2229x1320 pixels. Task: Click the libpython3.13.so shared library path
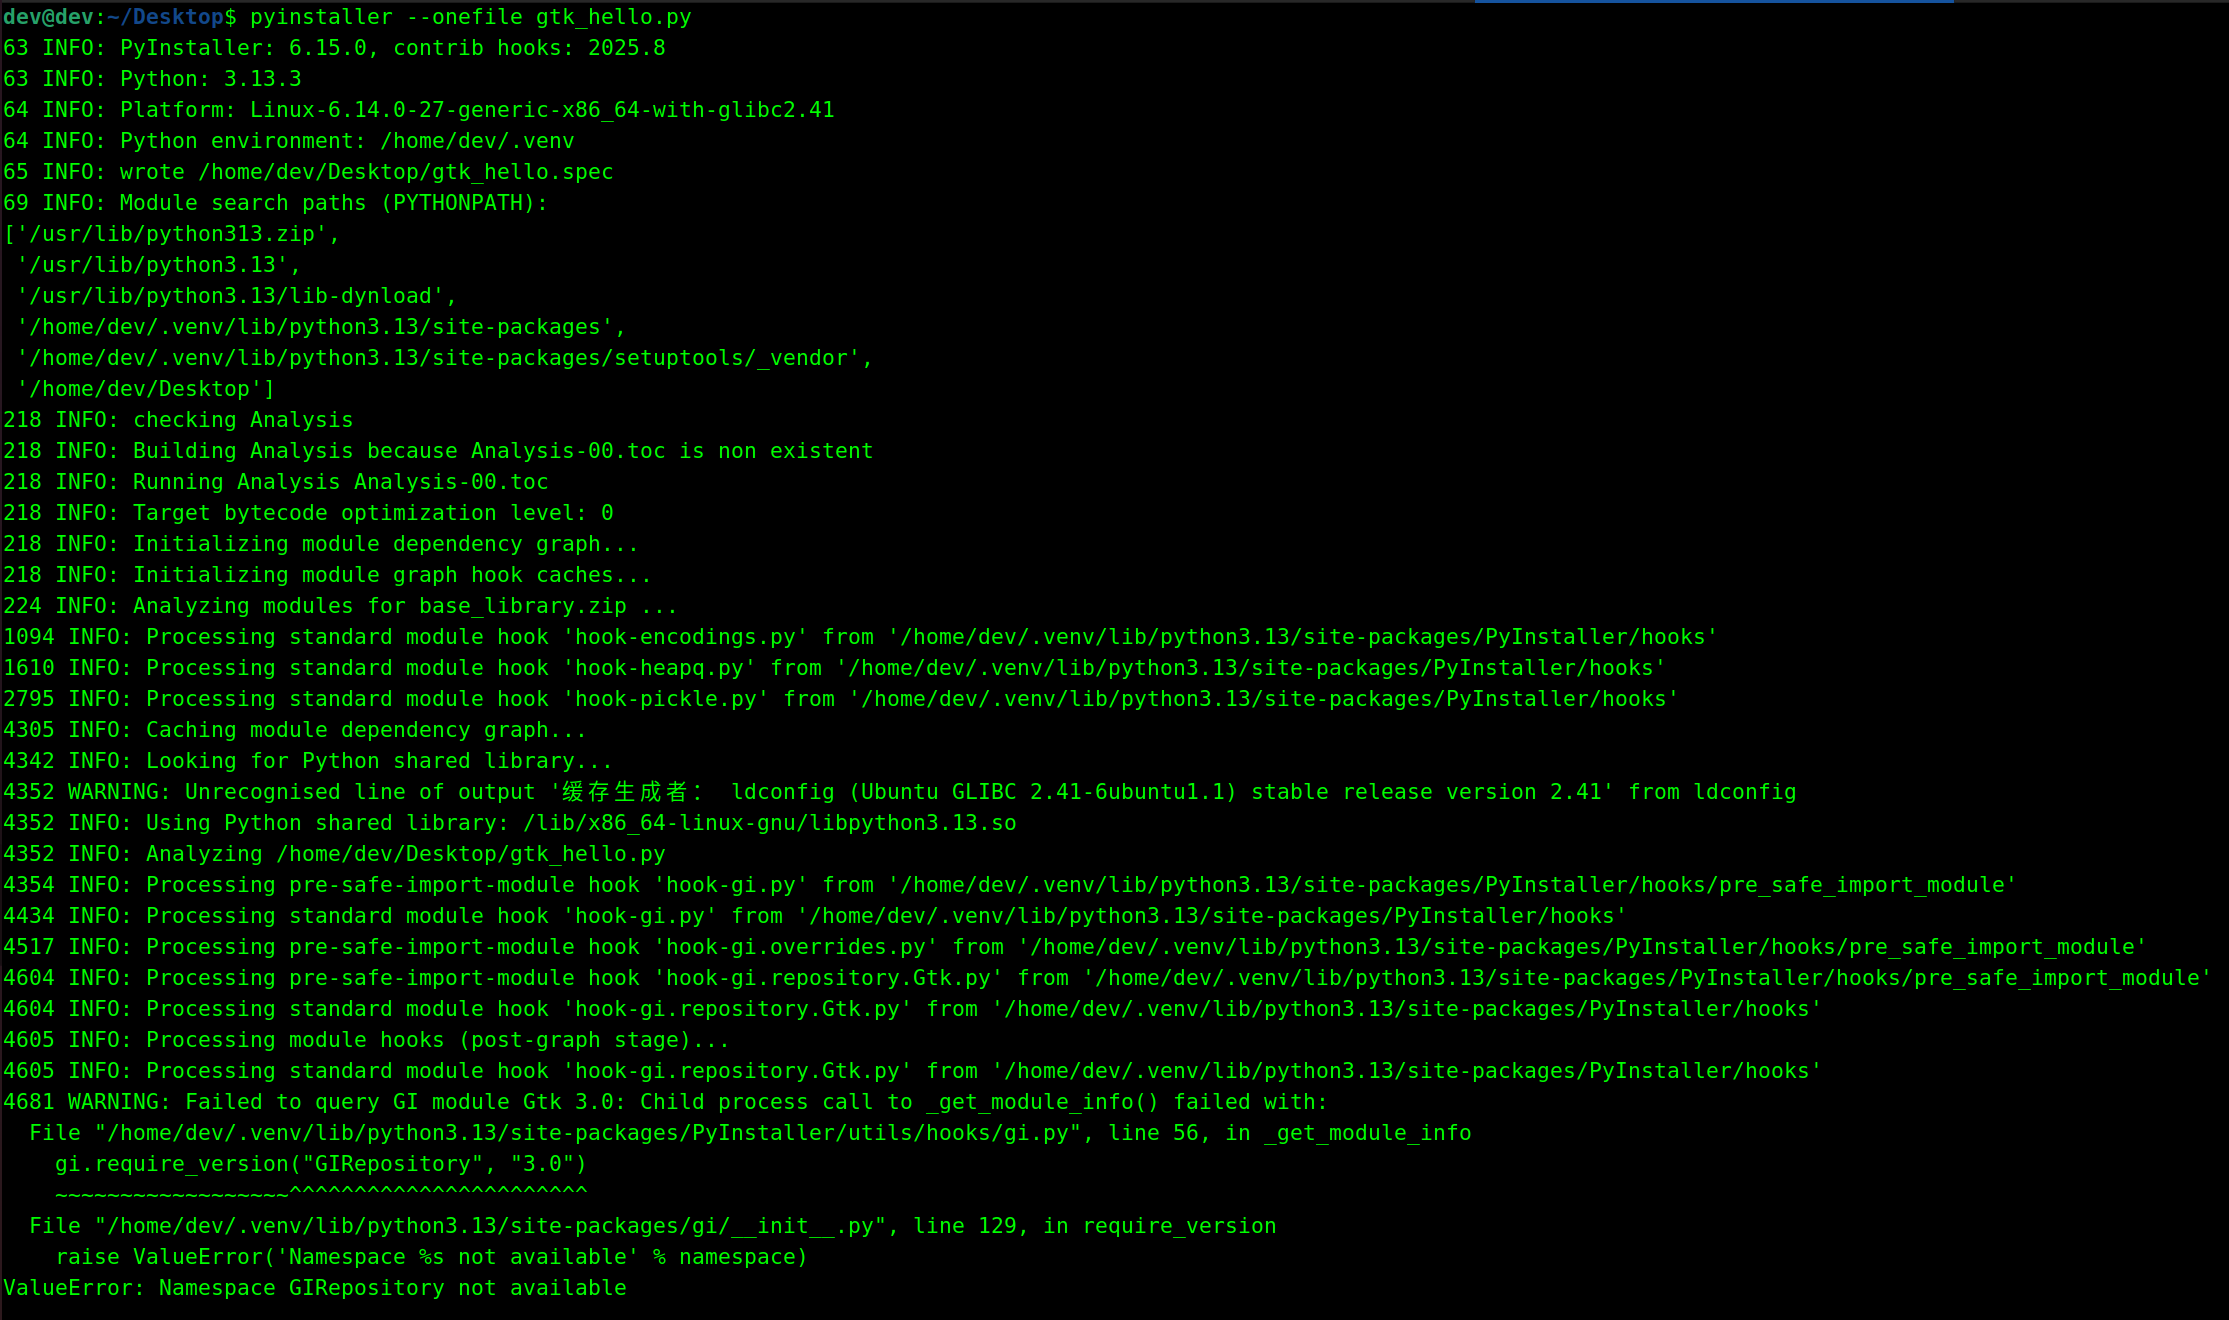coord(769,823)
